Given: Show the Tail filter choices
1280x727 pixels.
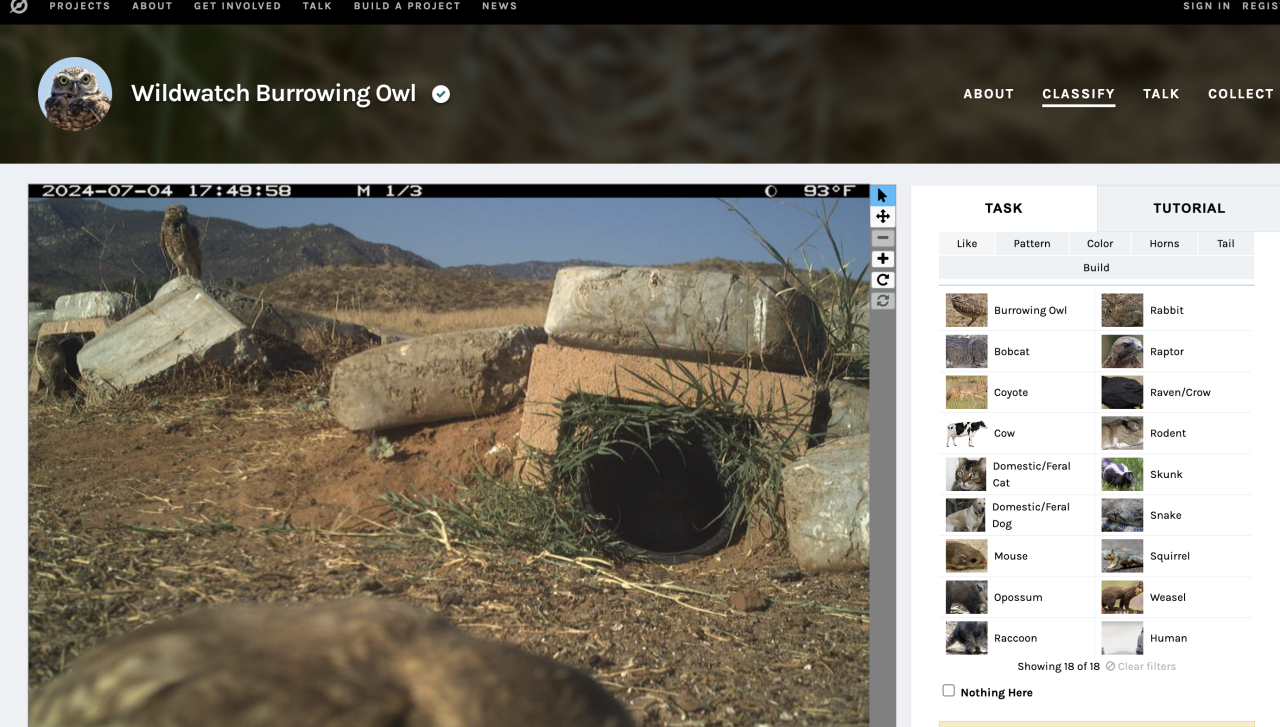Looking at the screenshot, I should pos(1226,243).
